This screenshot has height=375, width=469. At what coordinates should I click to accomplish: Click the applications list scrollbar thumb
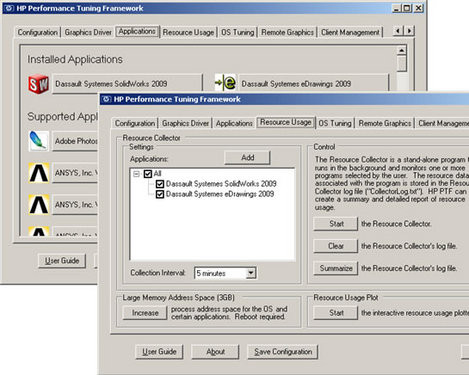pyautogui.click(x=402, y=64)
